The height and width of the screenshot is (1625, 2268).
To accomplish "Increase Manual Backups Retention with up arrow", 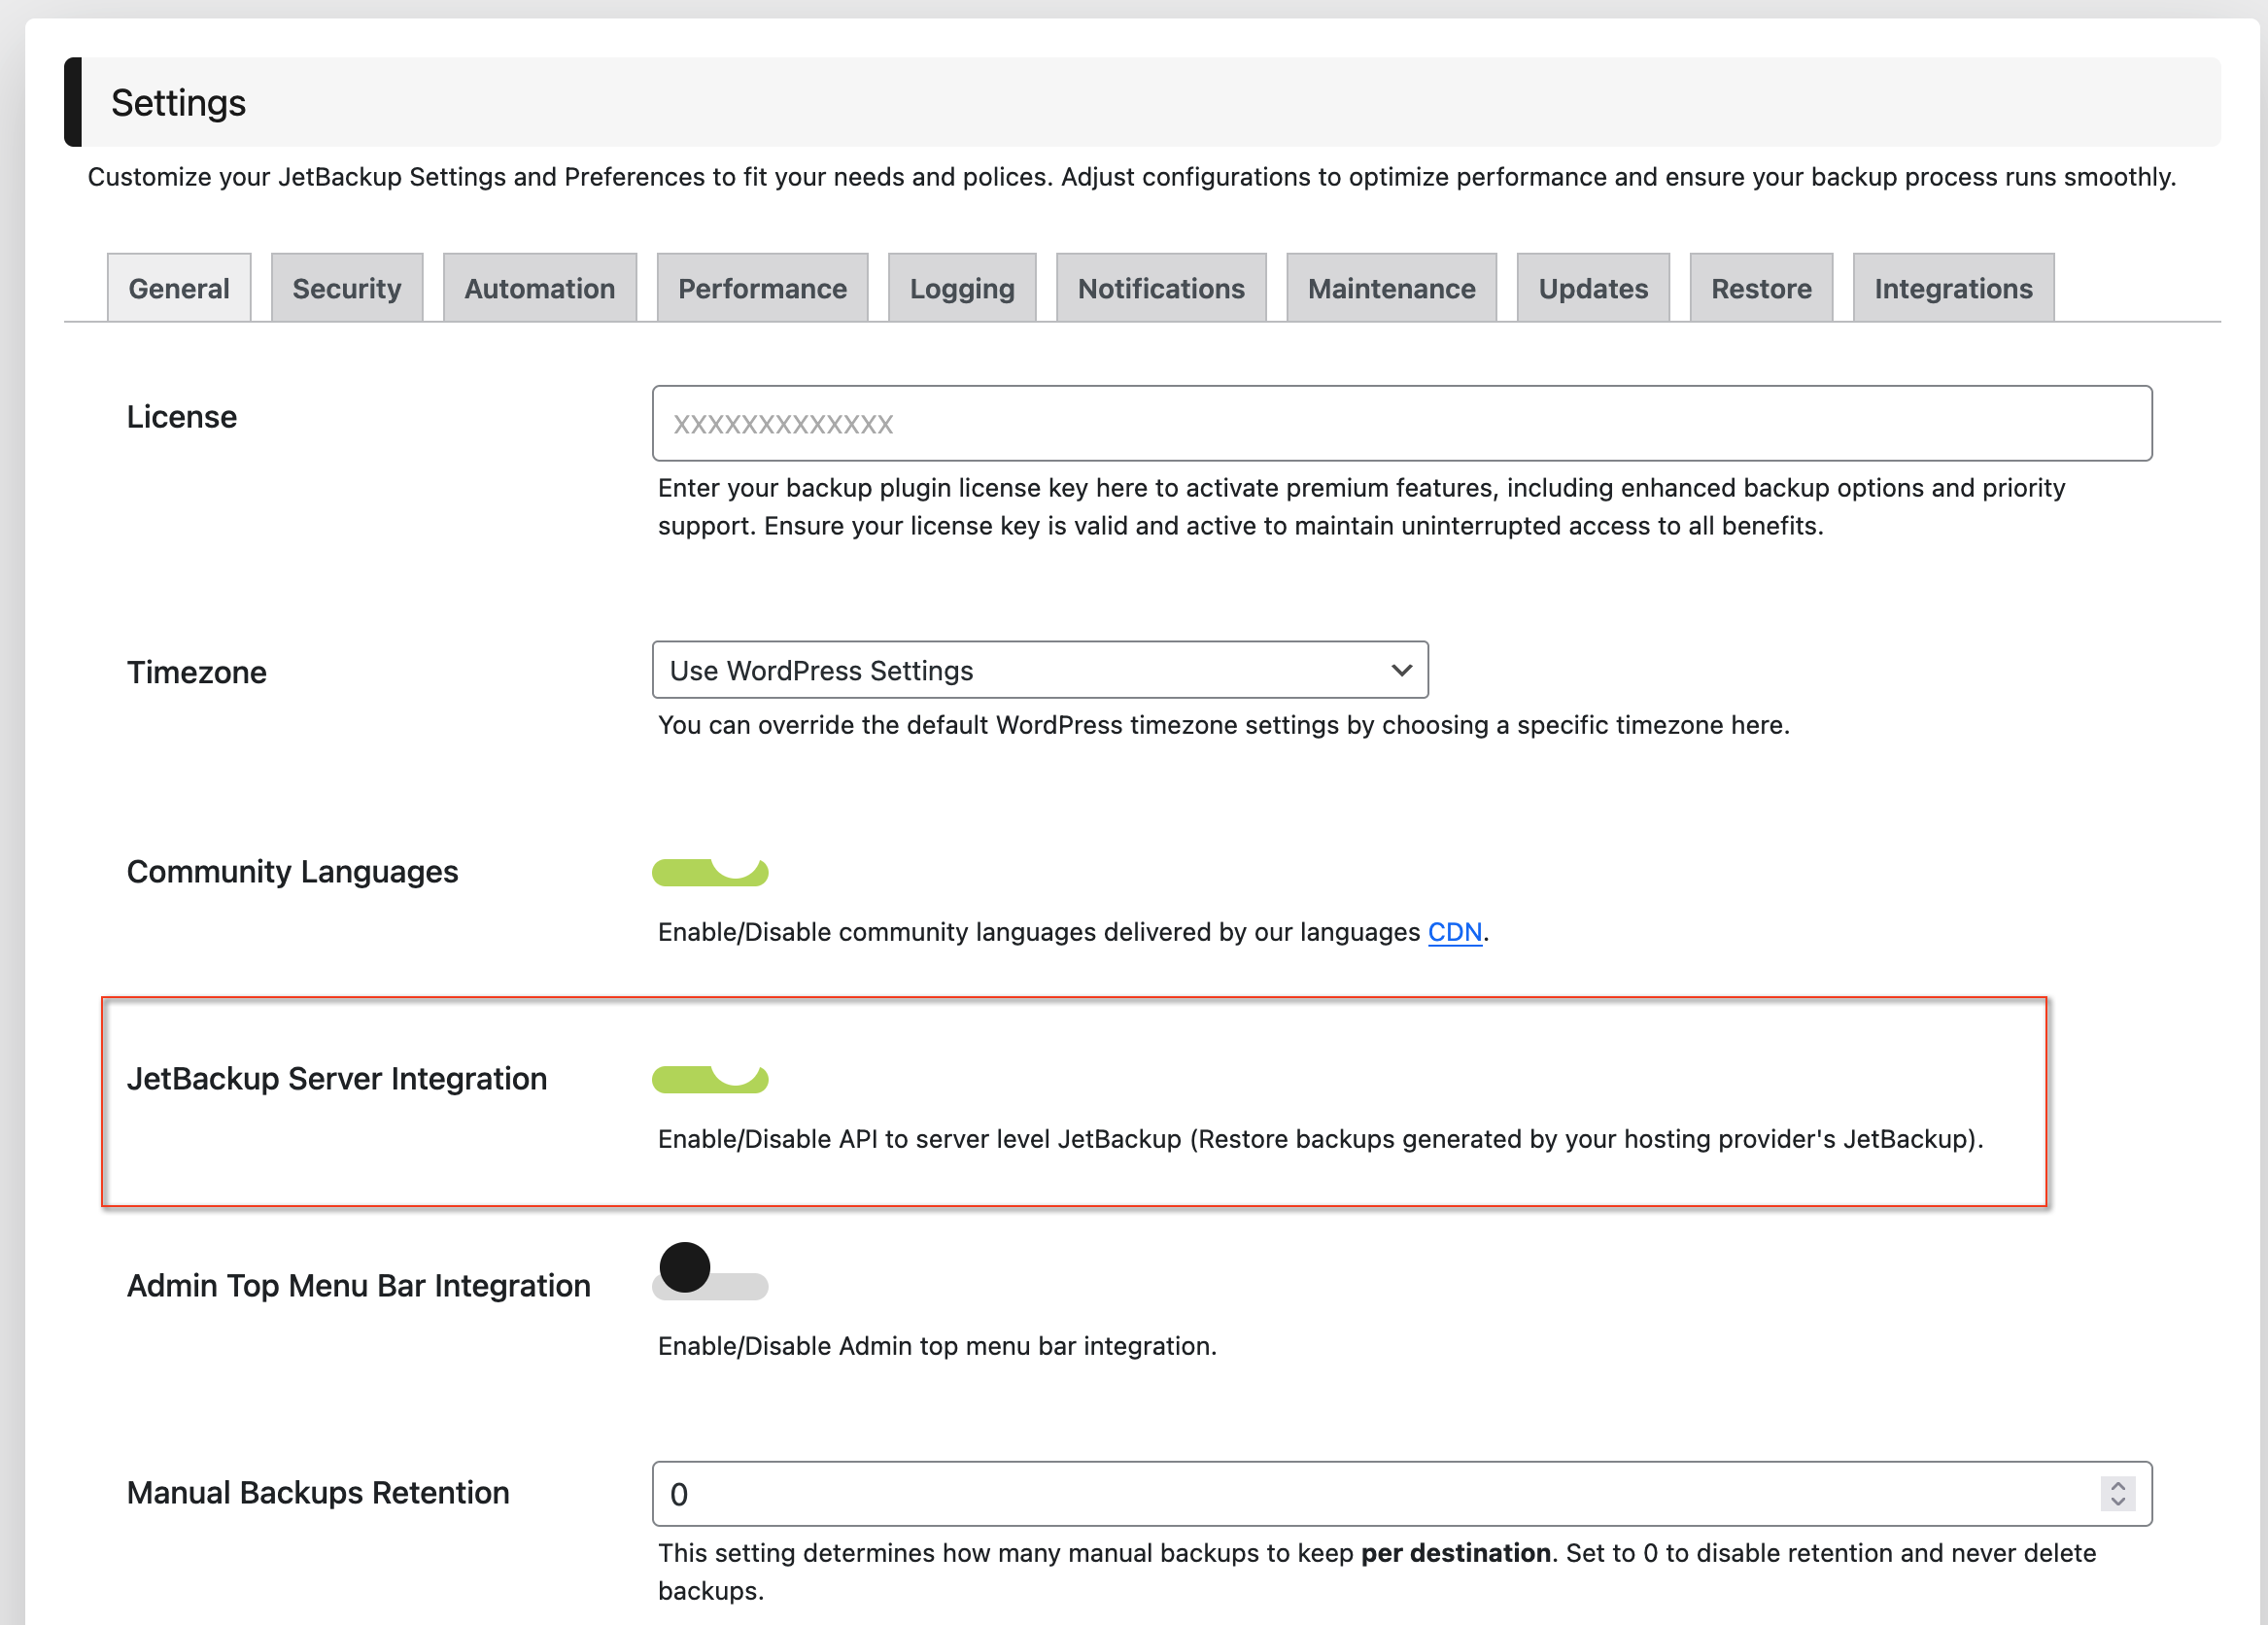I will click(2117, 1485).
